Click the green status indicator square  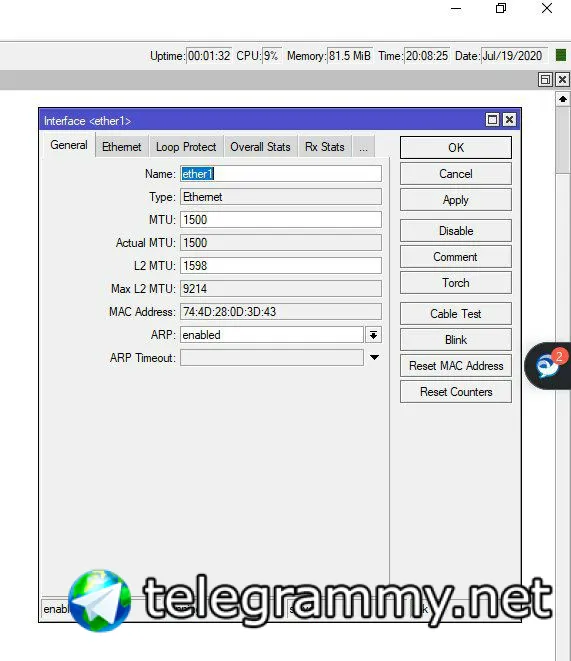[560, 55]
